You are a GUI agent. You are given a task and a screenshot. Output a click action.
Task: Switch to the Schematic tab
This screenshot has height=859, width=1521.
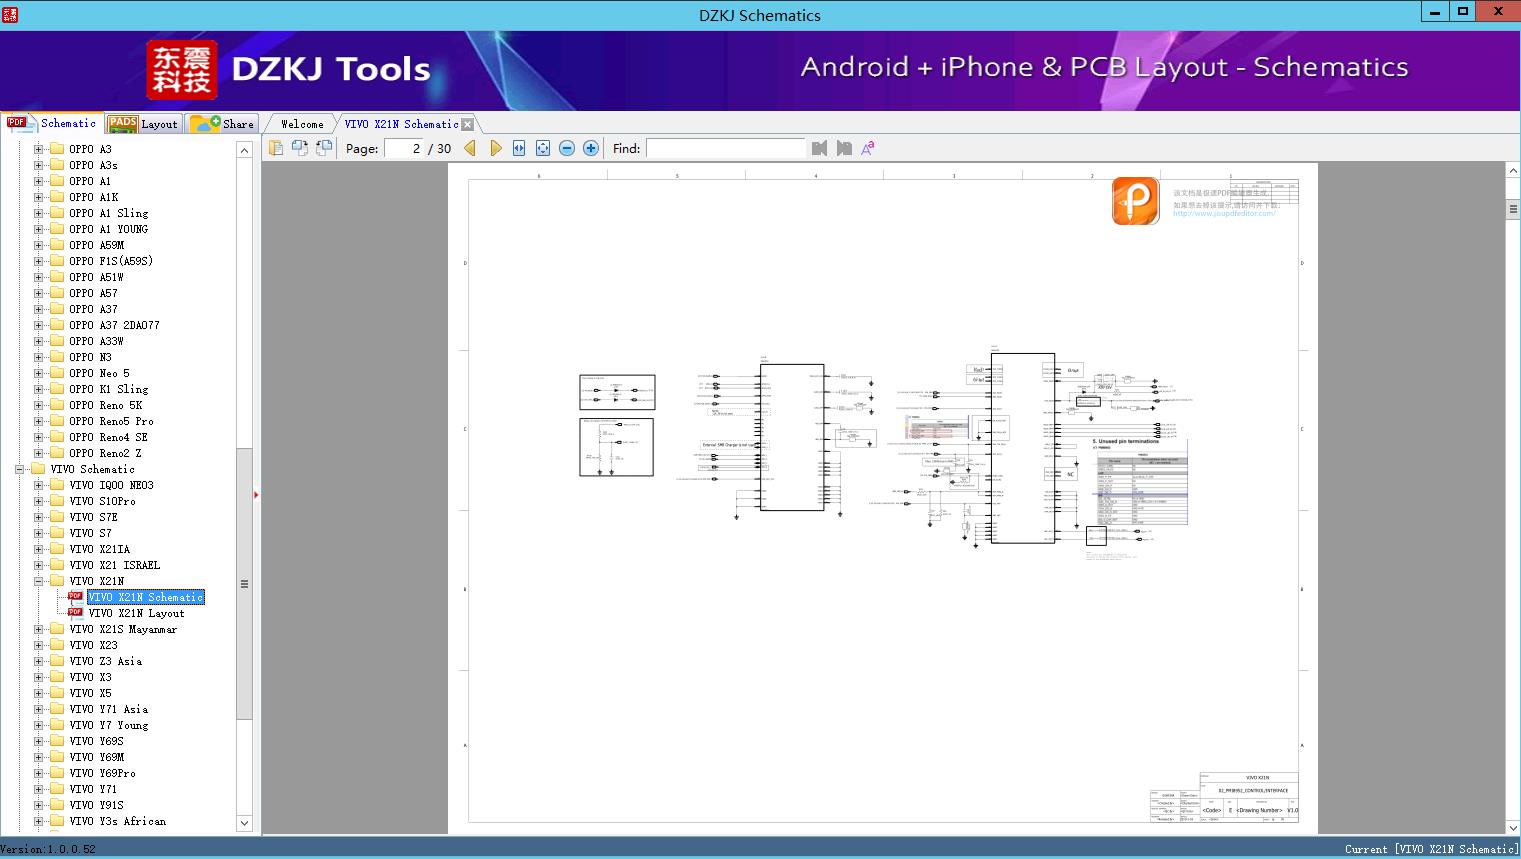[52, 123]
